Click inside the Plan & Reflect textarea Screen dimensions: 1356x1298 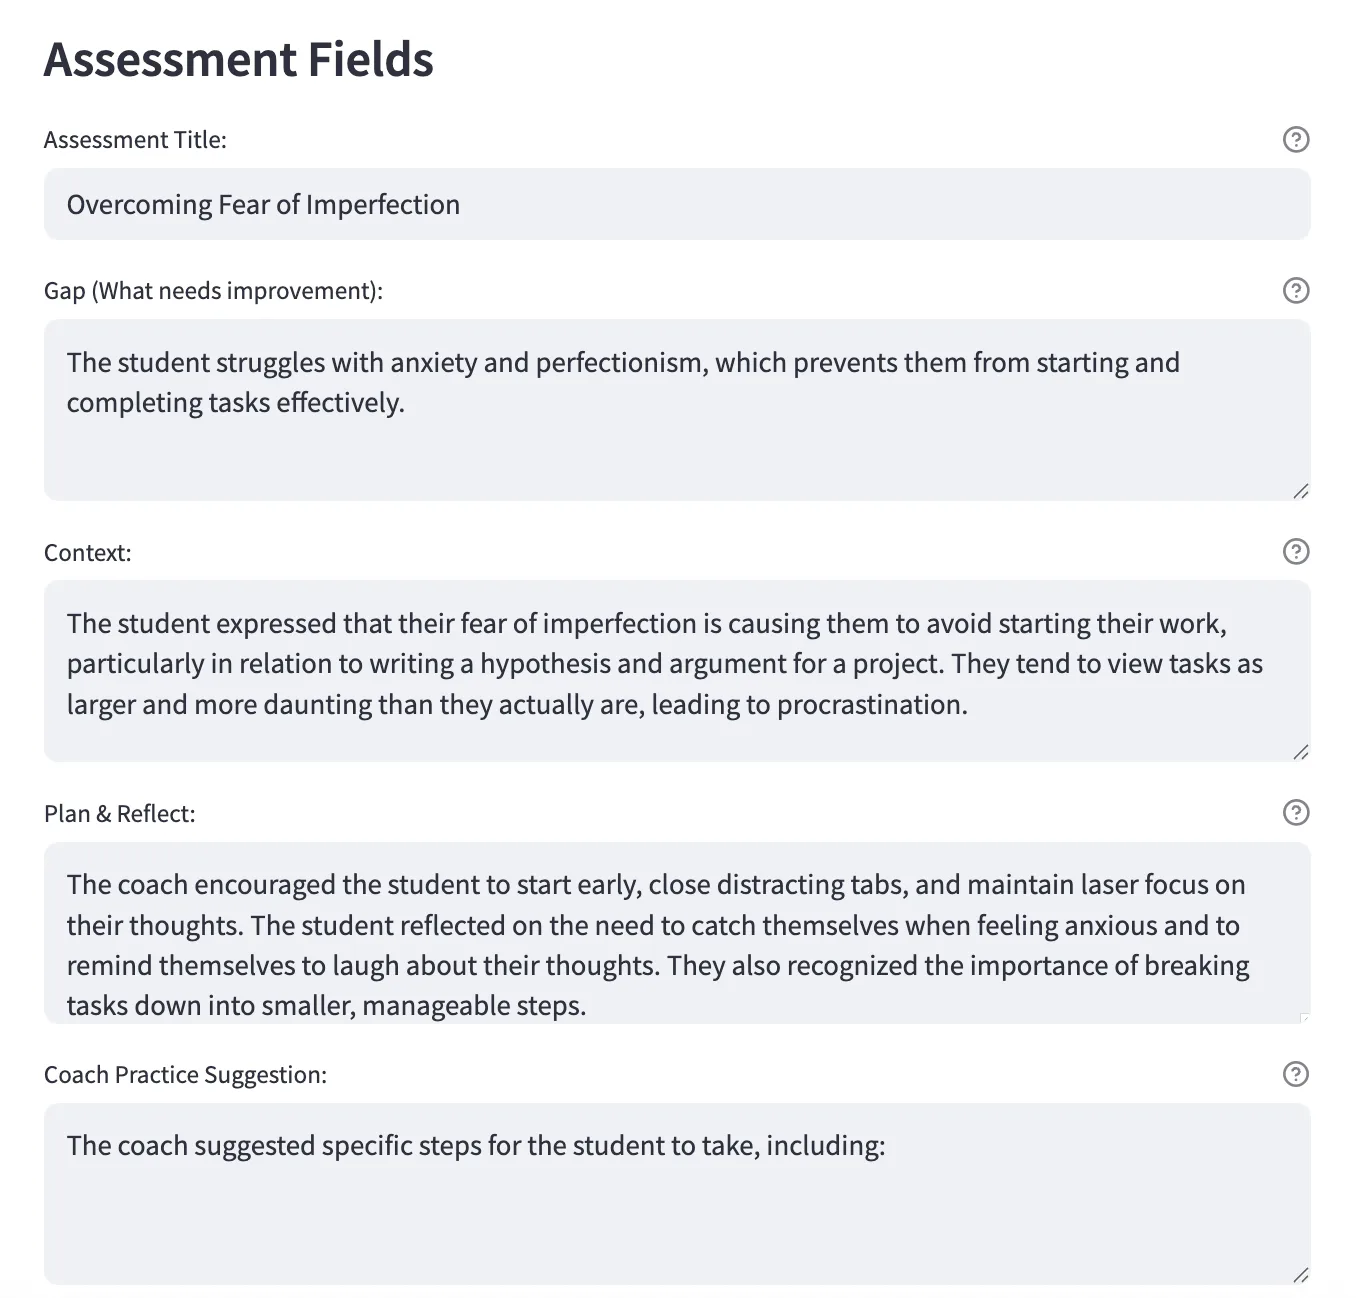tap(600, 930)
